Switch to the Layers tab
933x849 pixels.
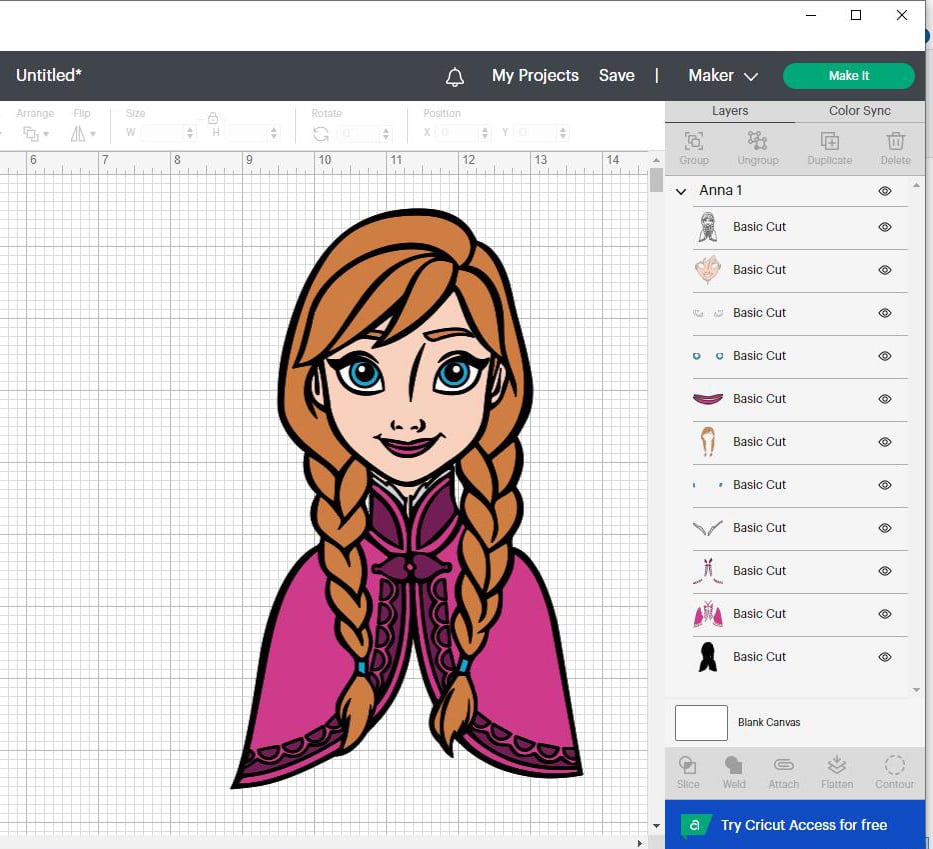pyautogui.click(x=730, y=111)
